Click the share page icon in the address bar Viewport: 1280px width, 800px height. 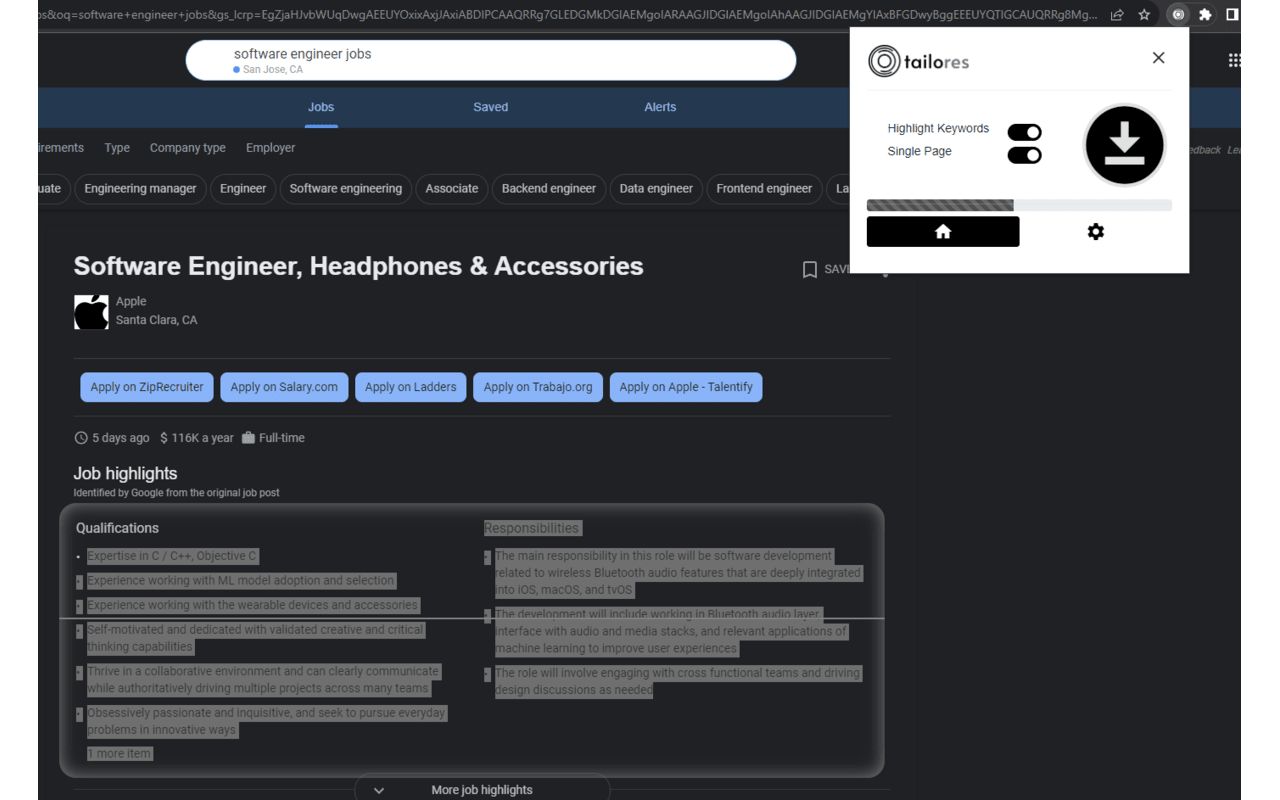[x=1117, y=15]
